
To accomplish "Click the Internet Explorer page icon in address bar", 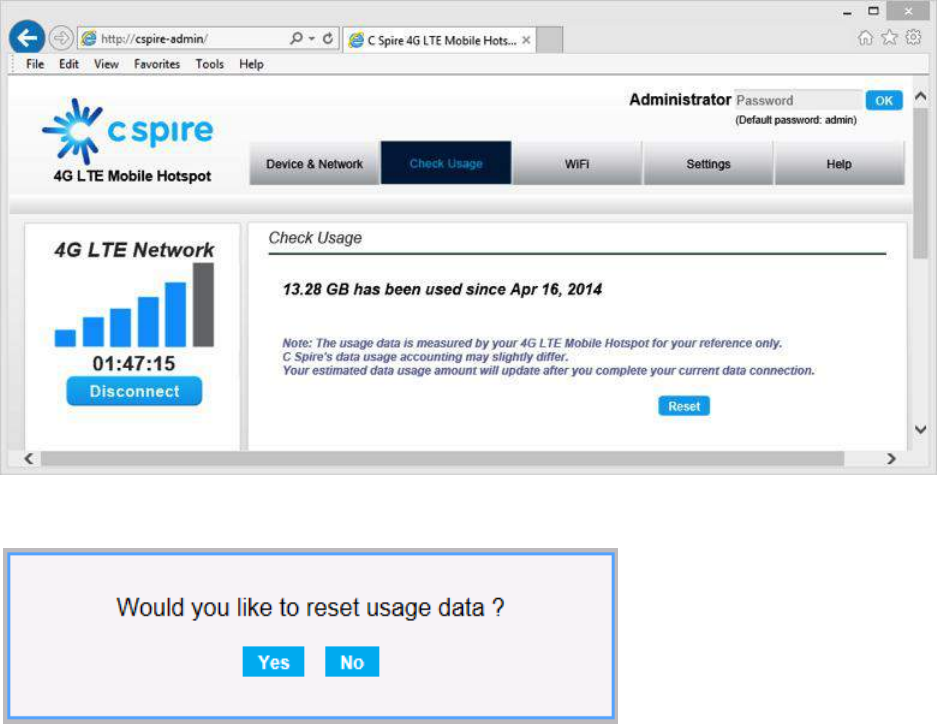I will coord(89,38).
